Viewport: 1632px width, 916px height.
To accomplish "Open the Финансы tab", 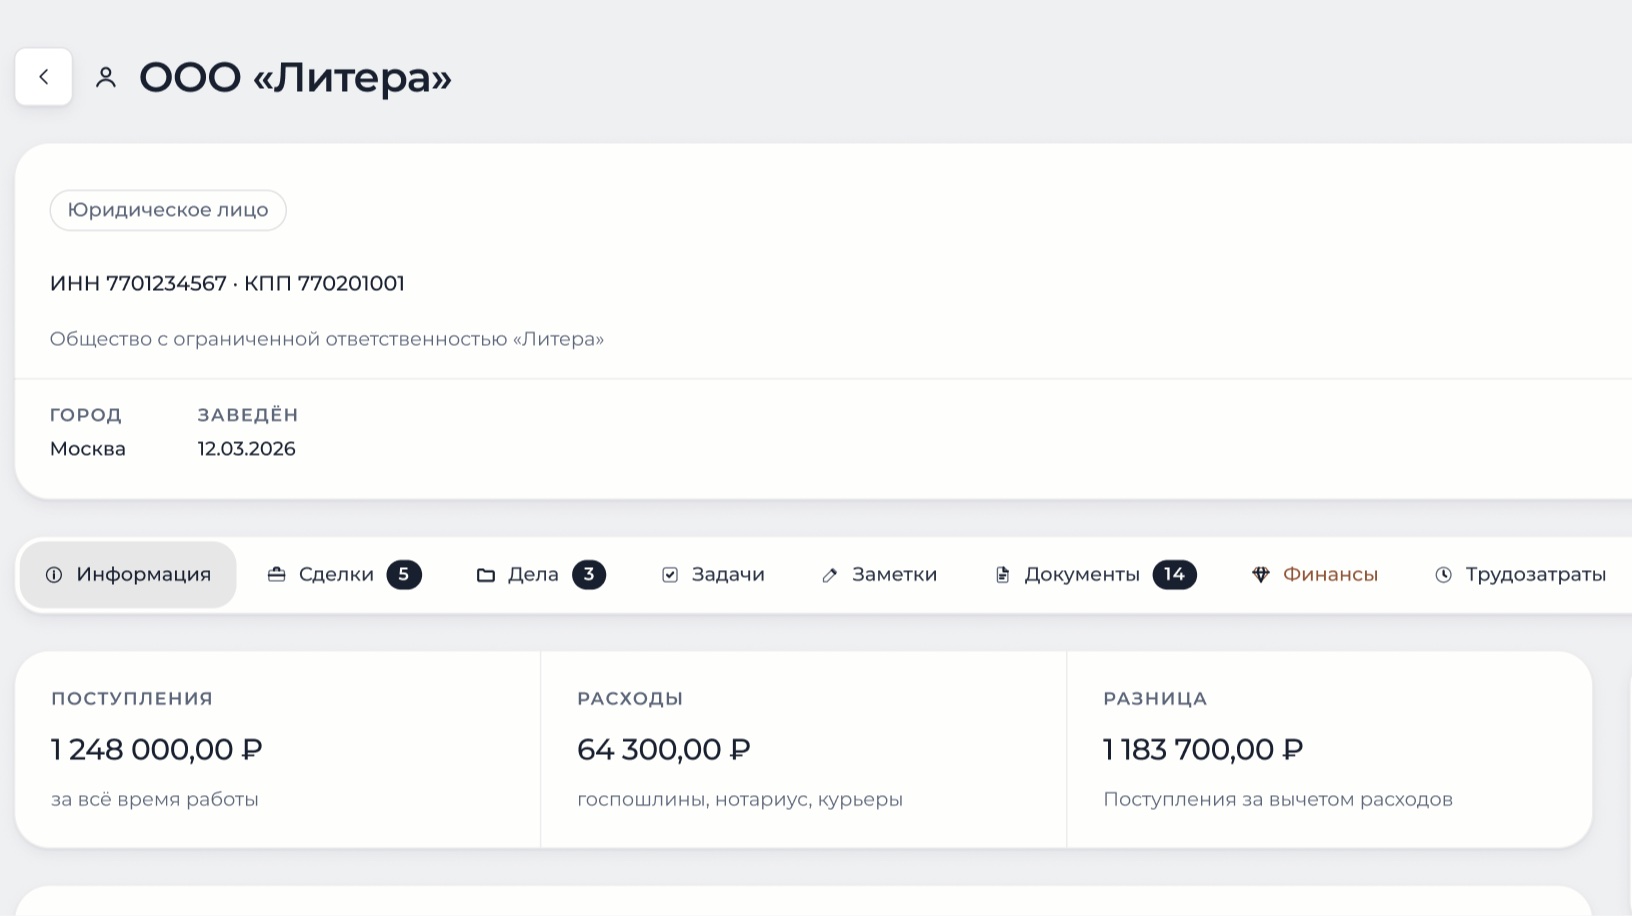I will (1315, 575).
